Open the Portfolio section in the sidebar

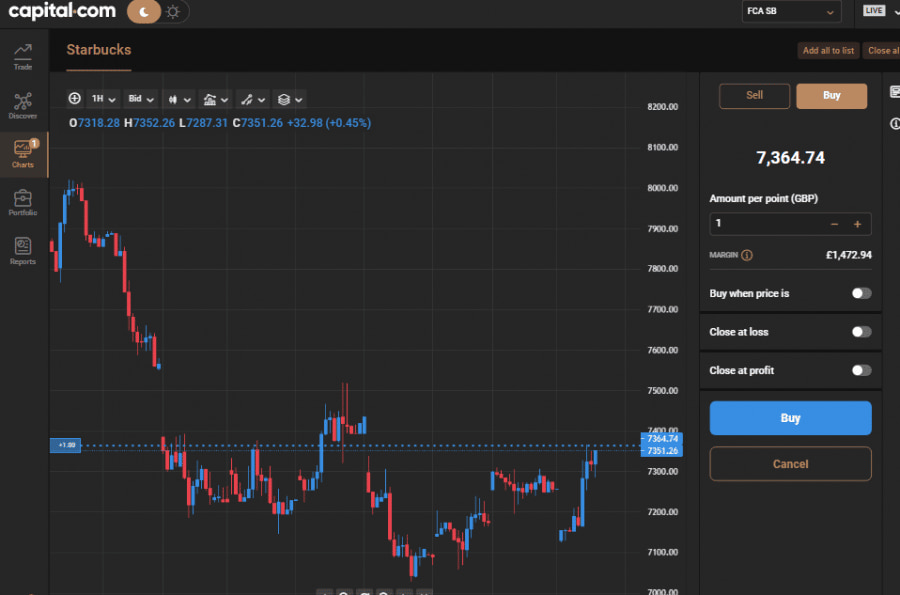coord(23,202)
